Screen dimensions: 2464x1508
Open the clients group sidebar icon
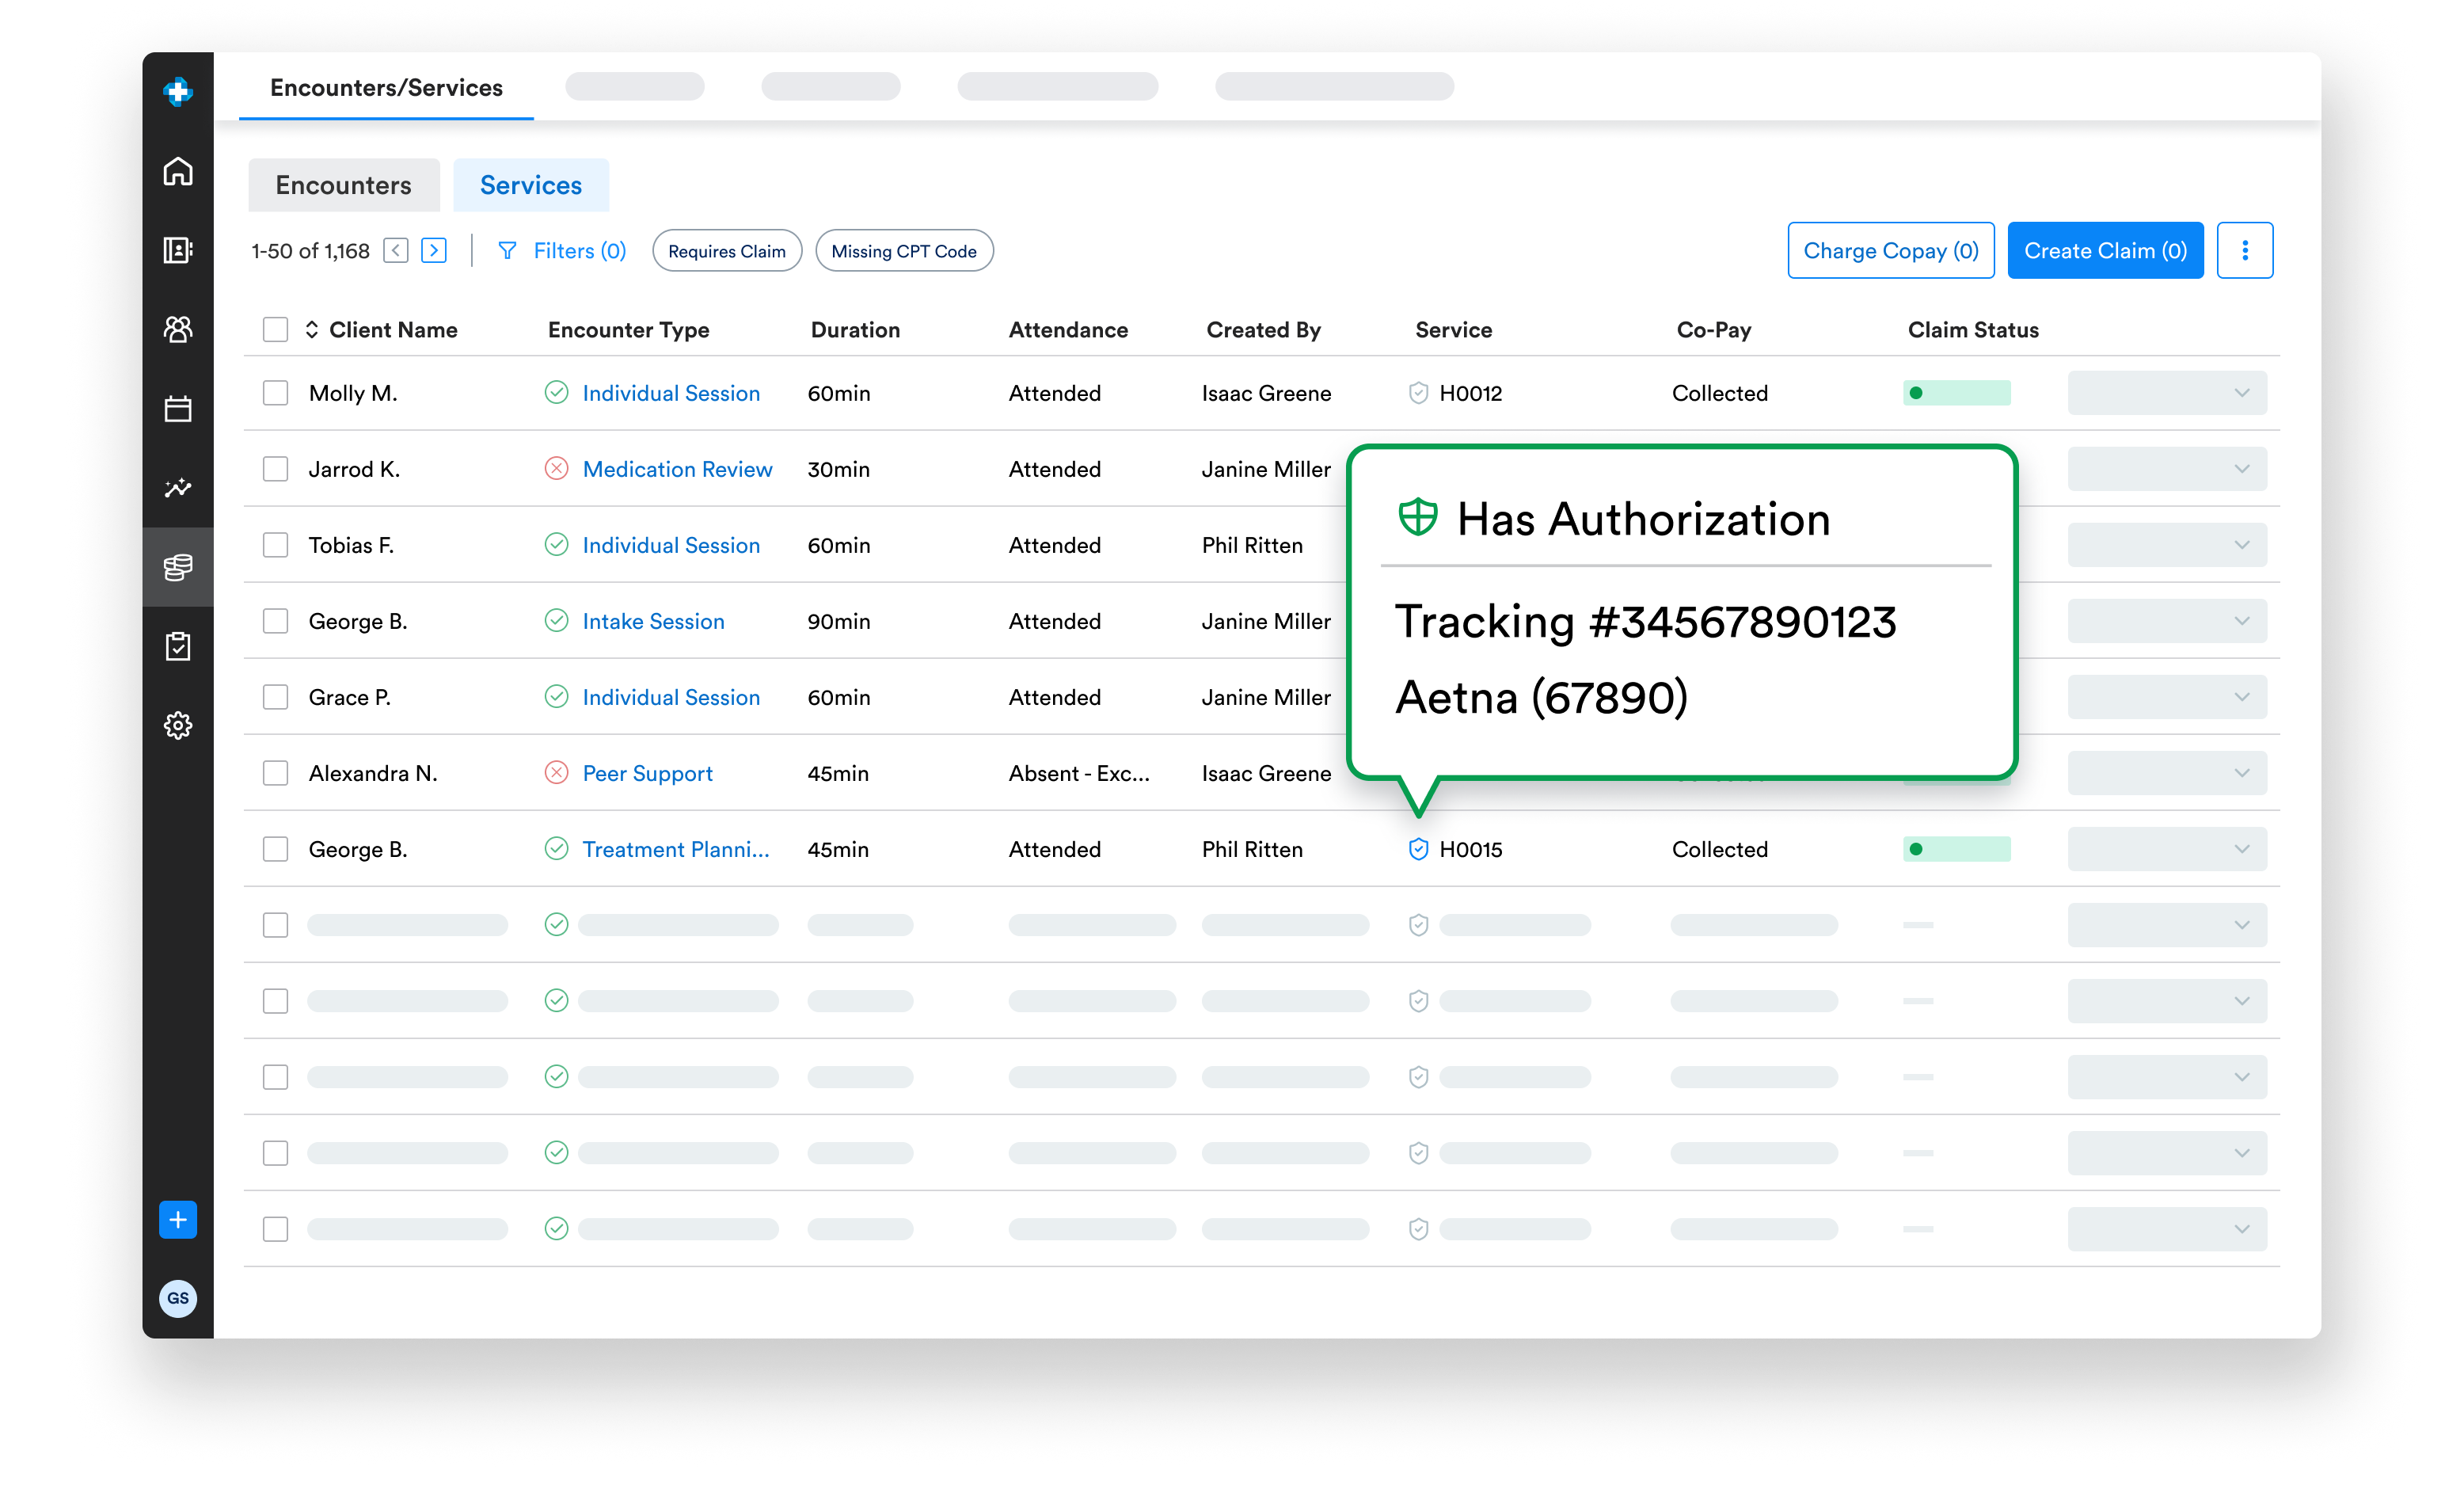pyautogui.click(x=178, y=329)
